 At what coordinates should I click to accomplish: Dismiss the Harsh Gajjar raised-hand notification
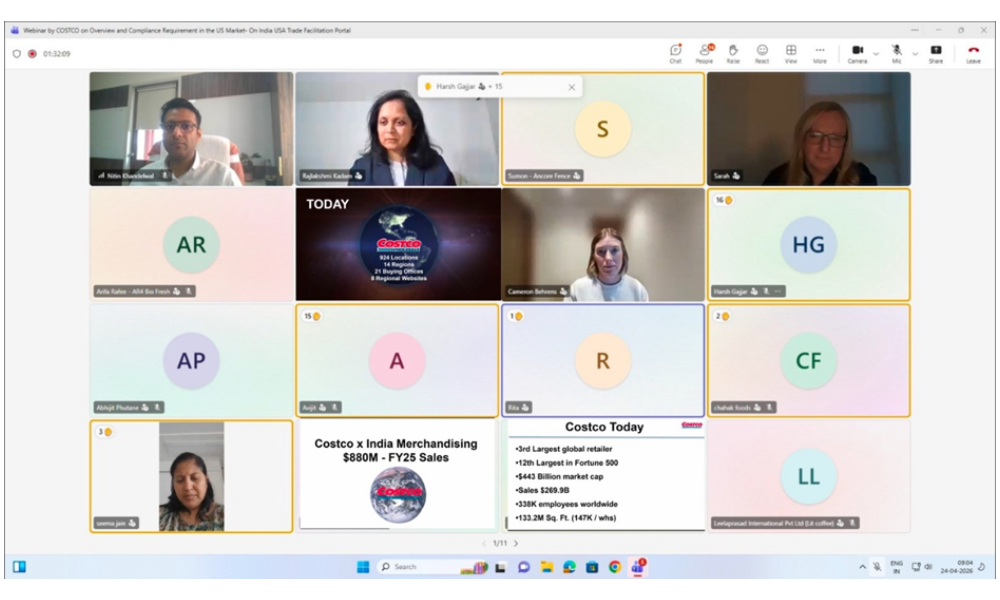click(x=571, y=87)
